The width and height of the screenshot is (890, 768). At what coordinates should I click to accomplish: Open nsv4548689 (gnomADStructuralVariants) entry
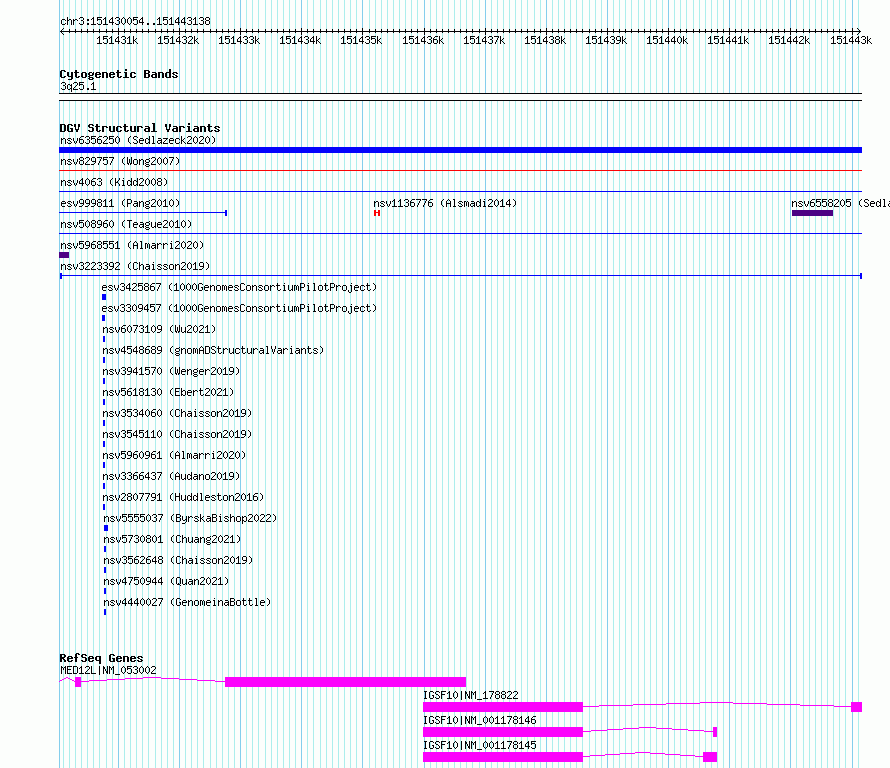213,350
